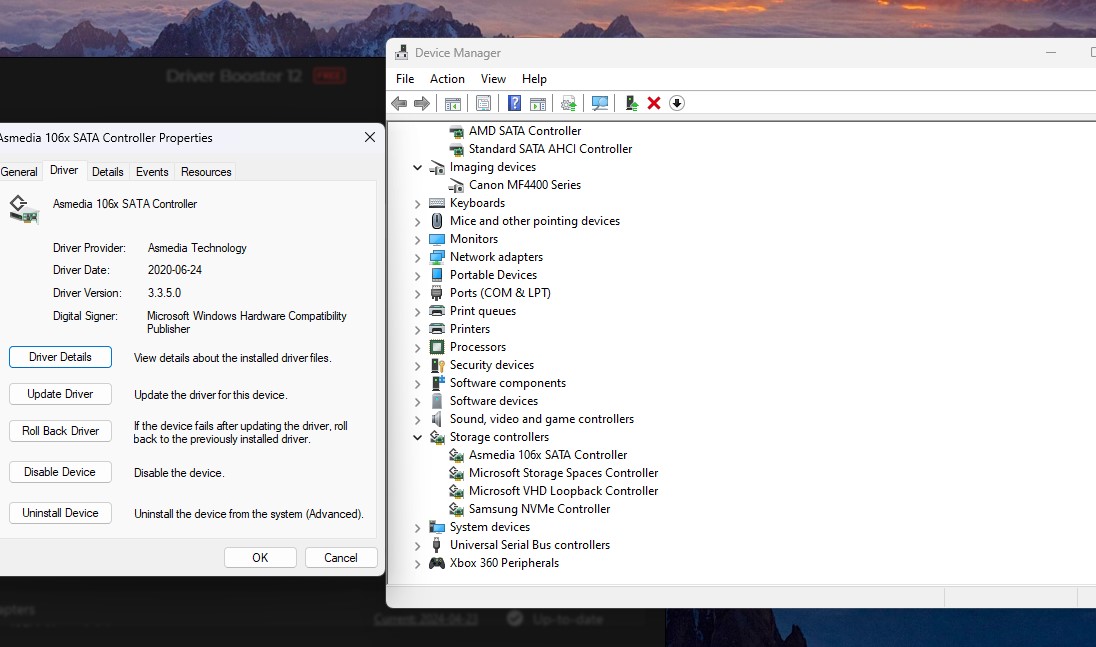
Task: Click the Network adapters category icon
Action: pyautogui.click(x=437, y=257)
